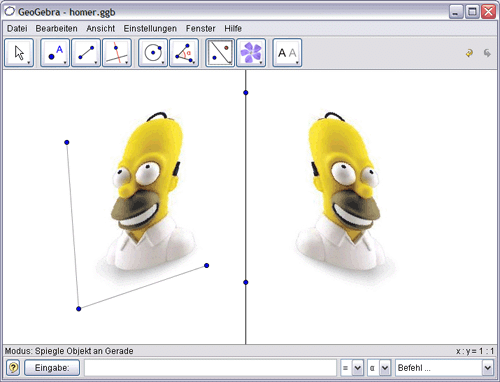This screenshot has height=382, width=500.
Task: Click the help question mark icon
Action: click(13, 368)
